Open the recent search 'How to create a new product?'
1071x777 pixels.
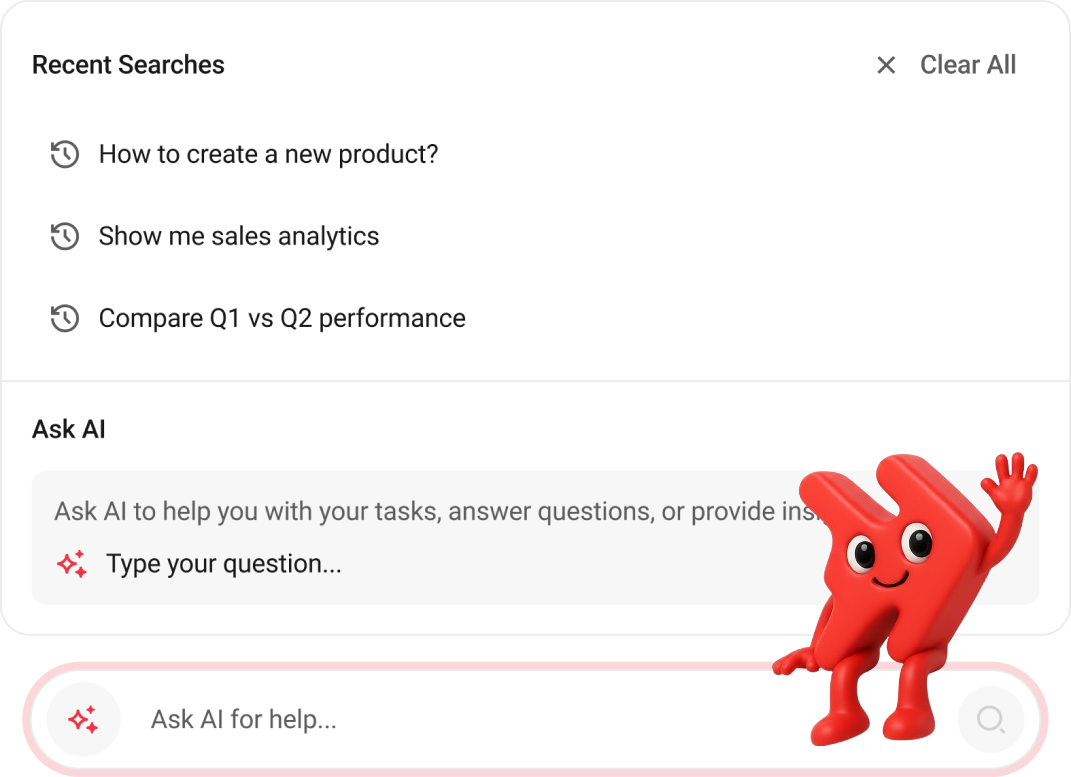(267, 154)
